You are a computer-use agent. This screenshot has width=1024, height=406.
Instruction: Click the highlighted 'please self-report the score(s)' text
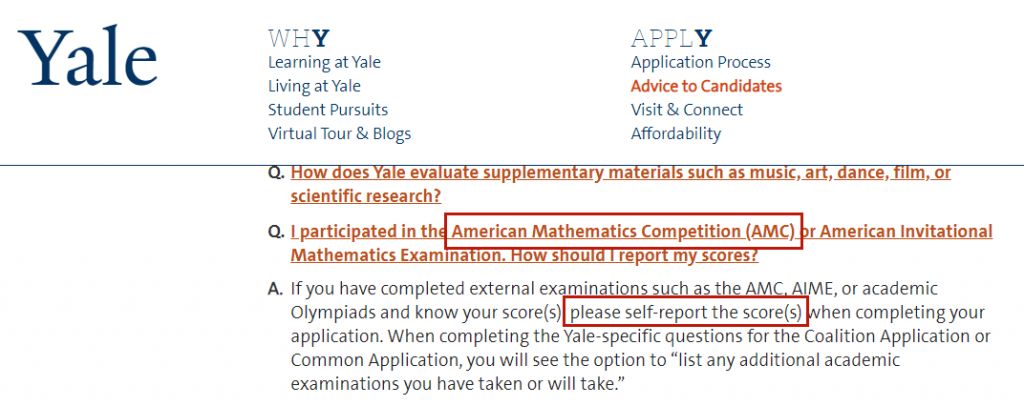click(686, 312)
